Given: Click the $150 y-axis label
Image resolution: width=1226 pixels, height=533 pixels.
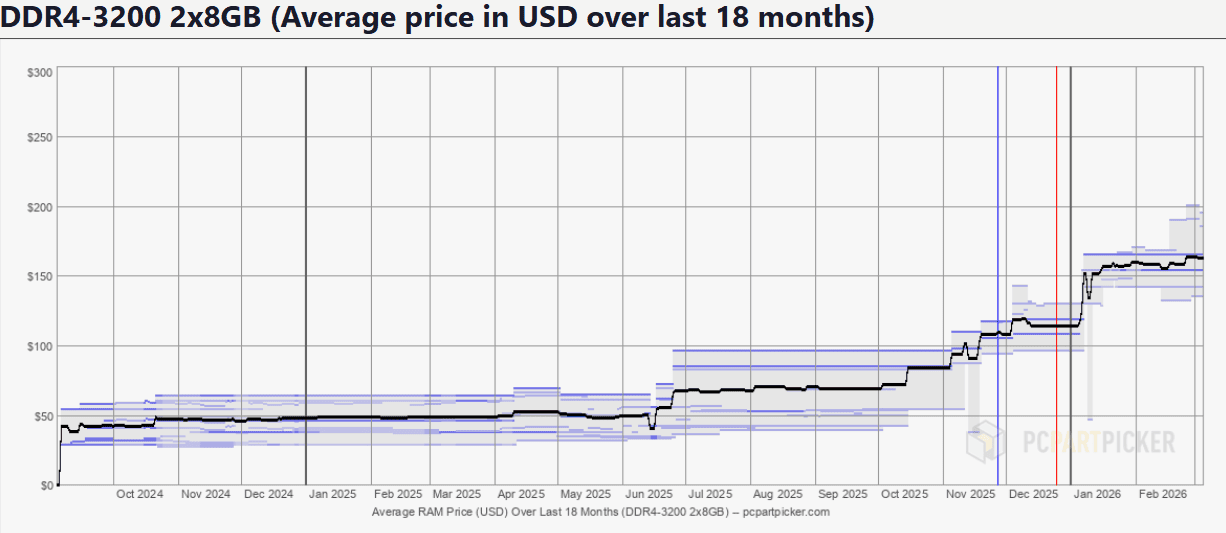Looking at the screenshot, I should coord(39,276).
